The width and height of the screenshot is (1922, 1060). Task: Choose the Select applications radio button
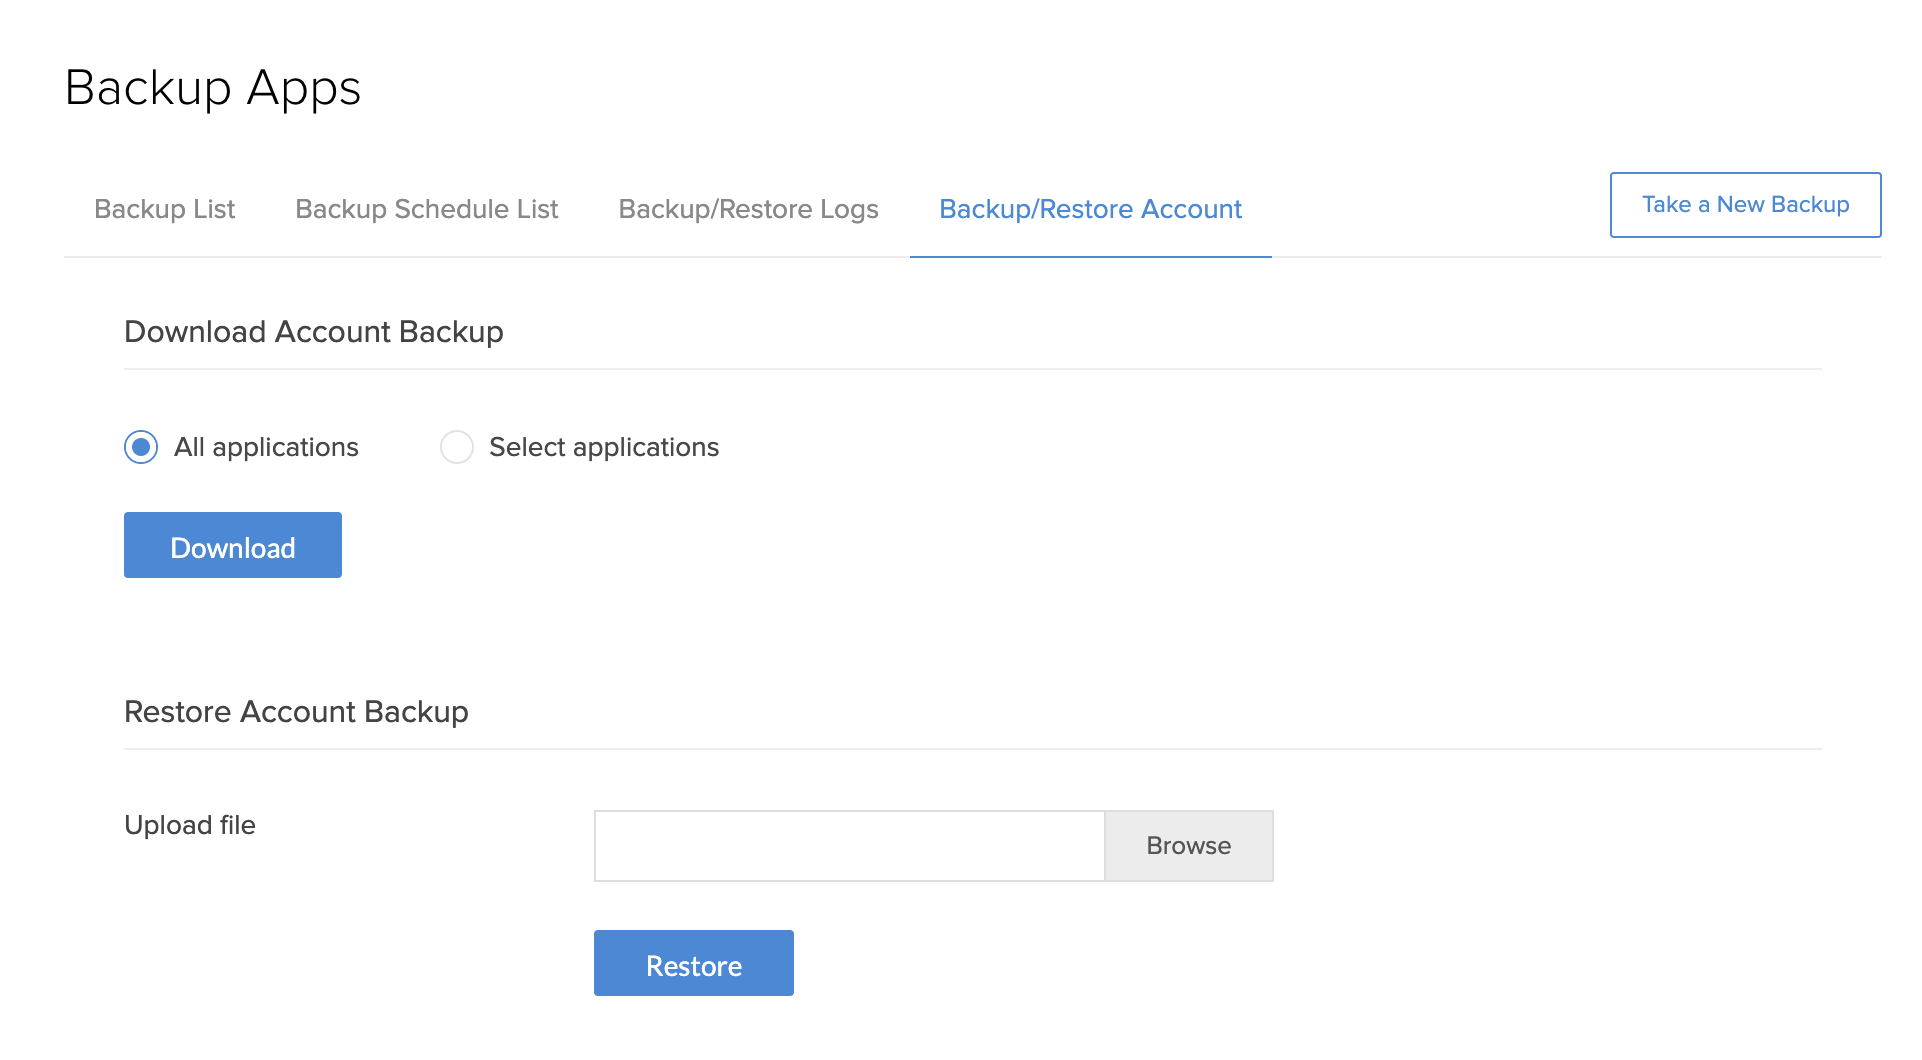[457, 447]
